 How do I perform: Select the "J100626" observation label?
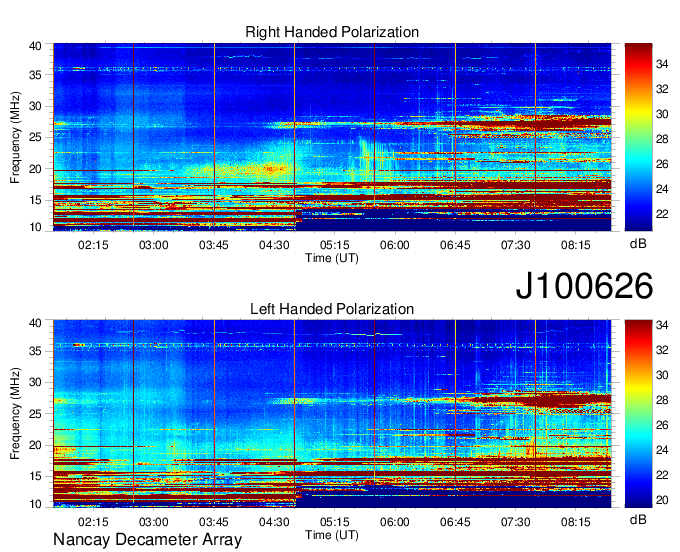[x=584, y=286]
